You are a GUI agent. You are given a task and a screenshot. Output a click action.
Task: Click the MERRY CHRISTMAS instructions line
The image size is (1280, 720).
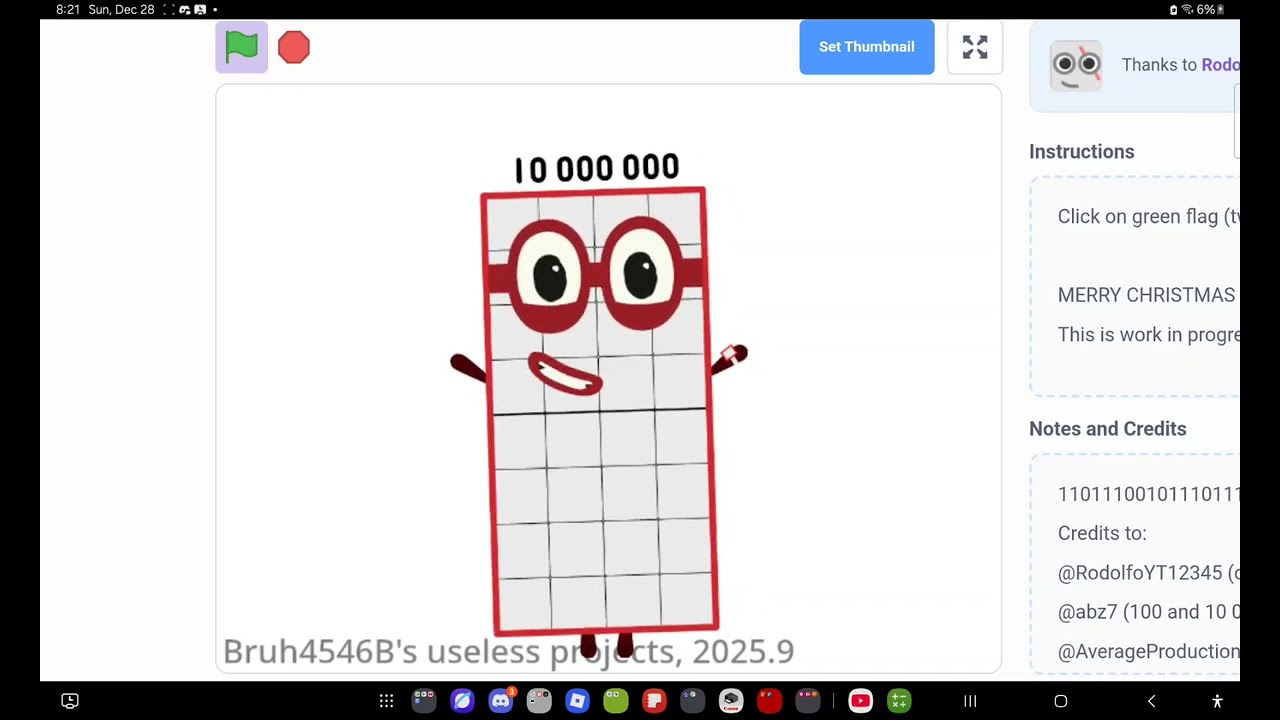1147,295
